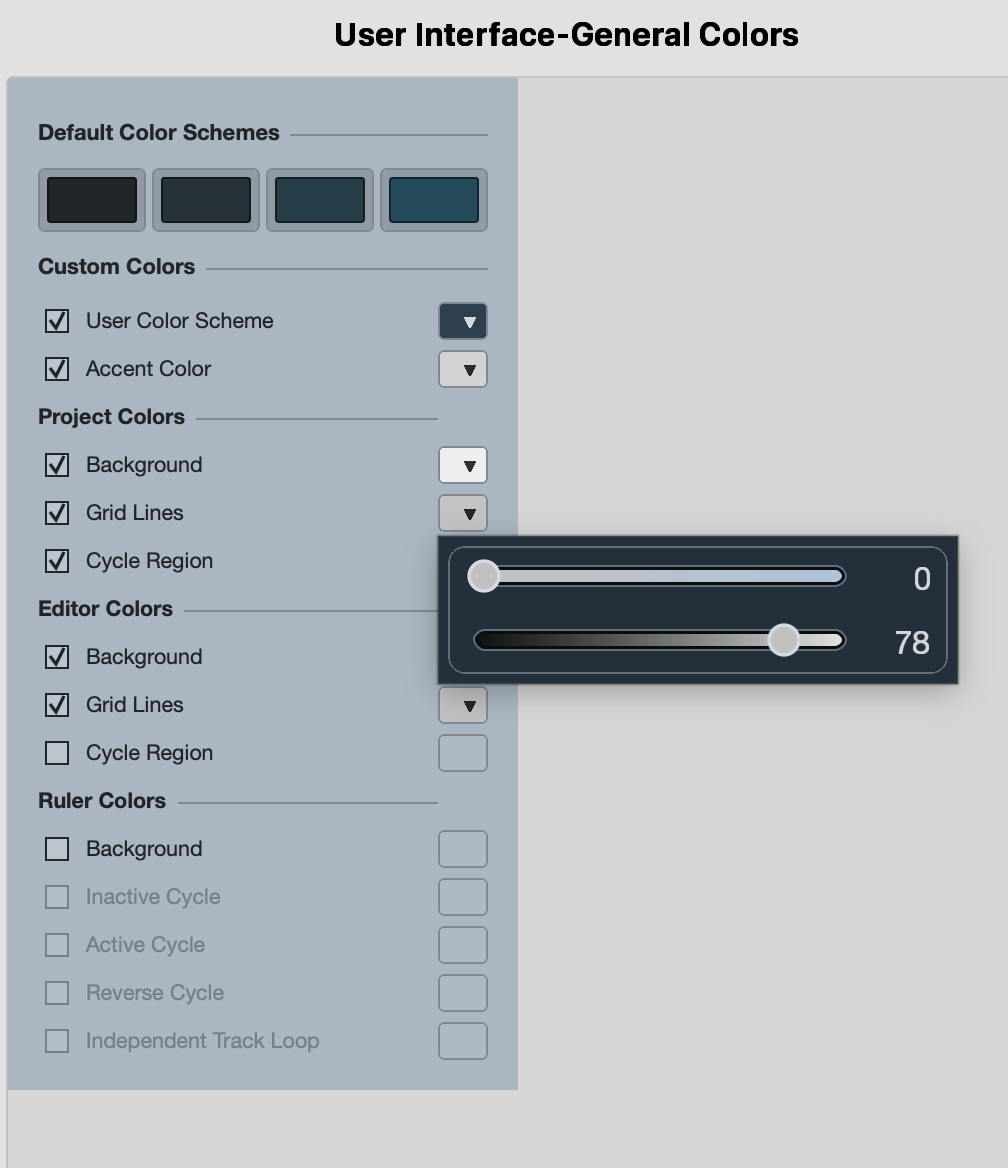The width and height of the screenshot is (1008, 1168).
Task: Uncheck the User Color Scheme checkbox
Action: [57, 321]
